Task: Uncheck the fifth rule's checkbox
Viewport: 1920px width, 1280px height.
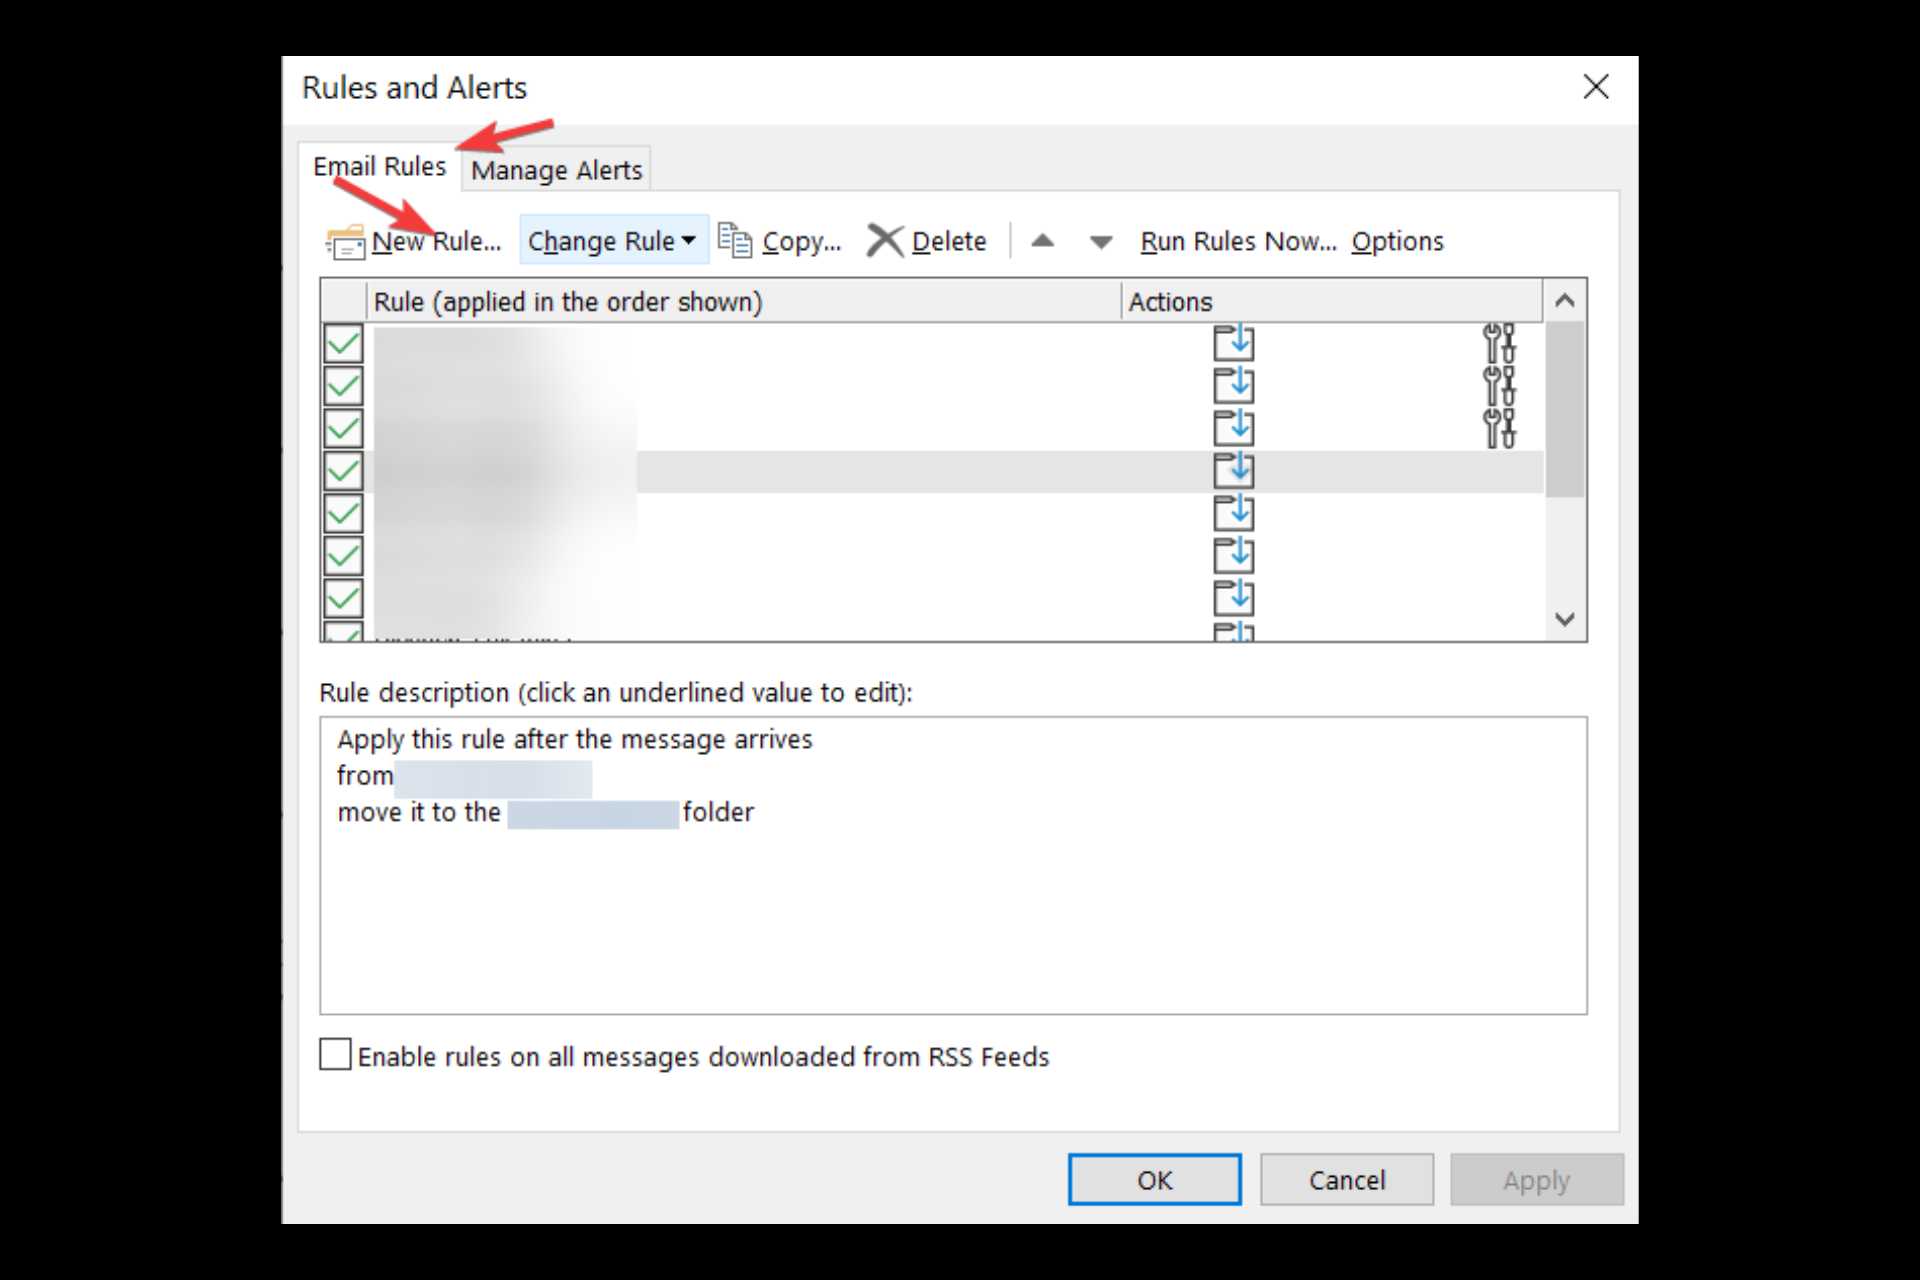Action: [343, 513]
